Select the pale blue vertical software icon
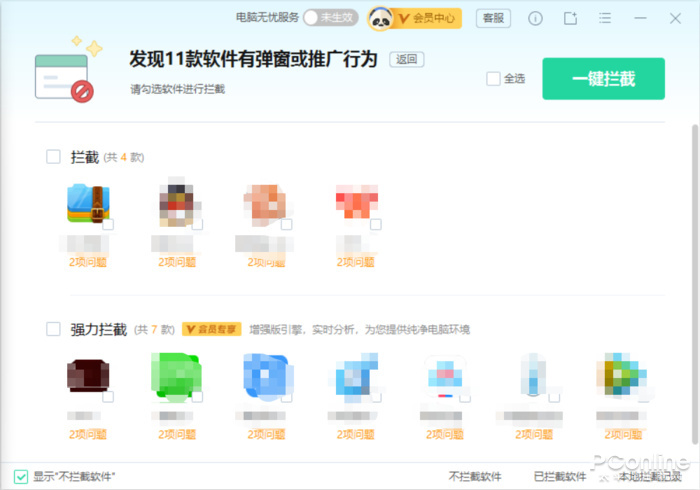 click(x=534, y=375)
